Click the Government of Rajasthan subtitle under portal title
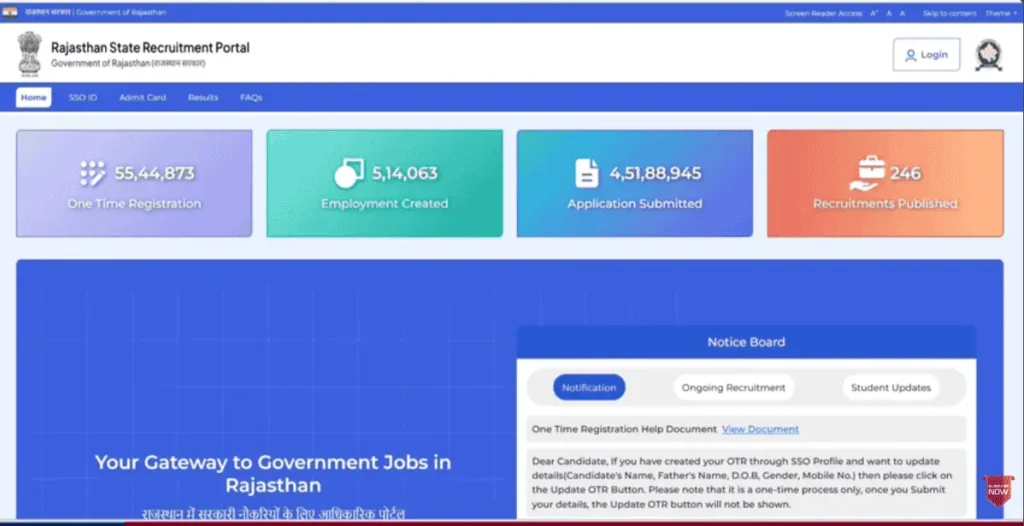 [x=128, y=63]
